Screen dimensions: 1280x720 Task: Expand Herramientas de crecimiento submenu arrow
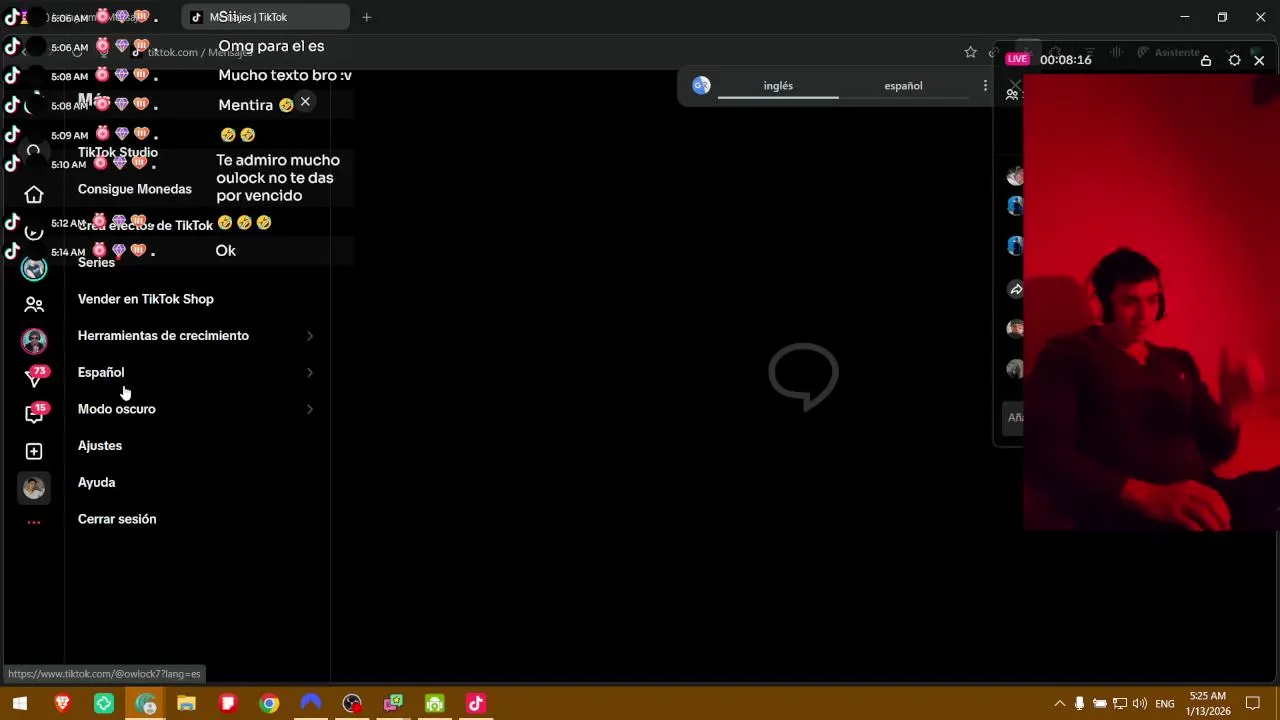(x=310, y=336)
